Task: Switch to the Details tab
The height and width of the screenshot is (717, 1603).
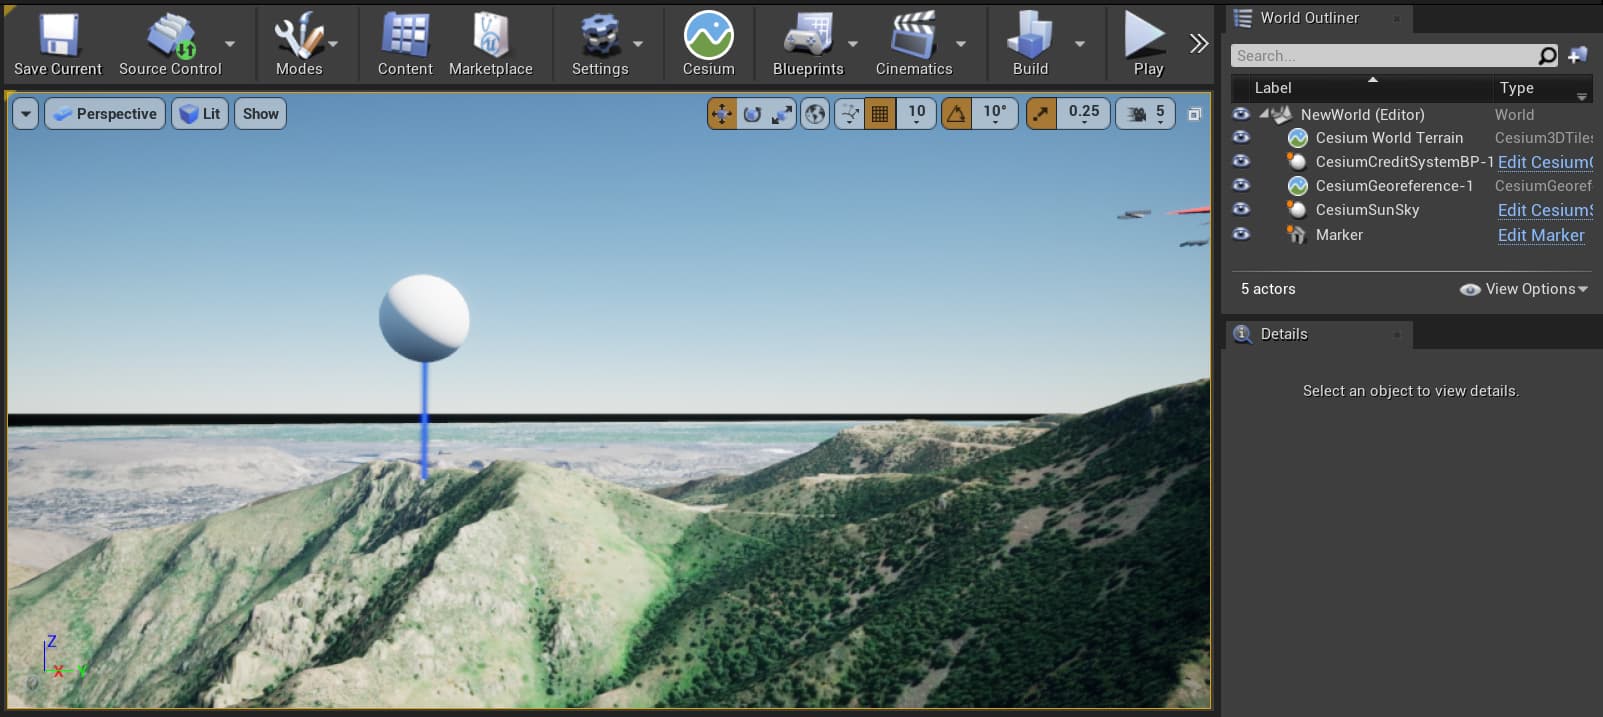Action: (1284, 334)
